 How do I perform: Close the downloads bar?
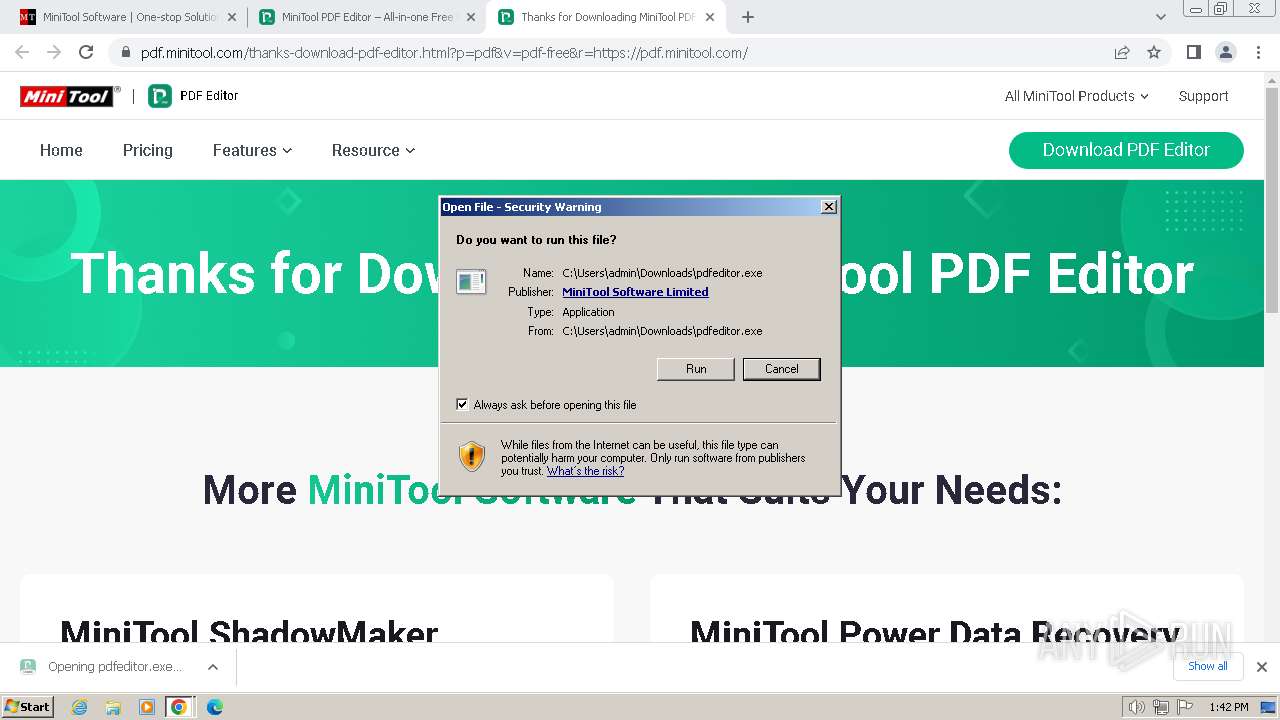pos(1262,667)
